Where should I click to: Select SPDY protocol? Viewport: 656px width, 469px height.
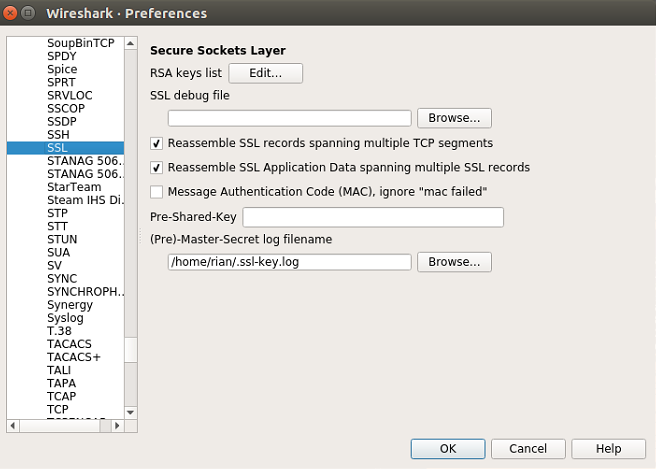62,56
